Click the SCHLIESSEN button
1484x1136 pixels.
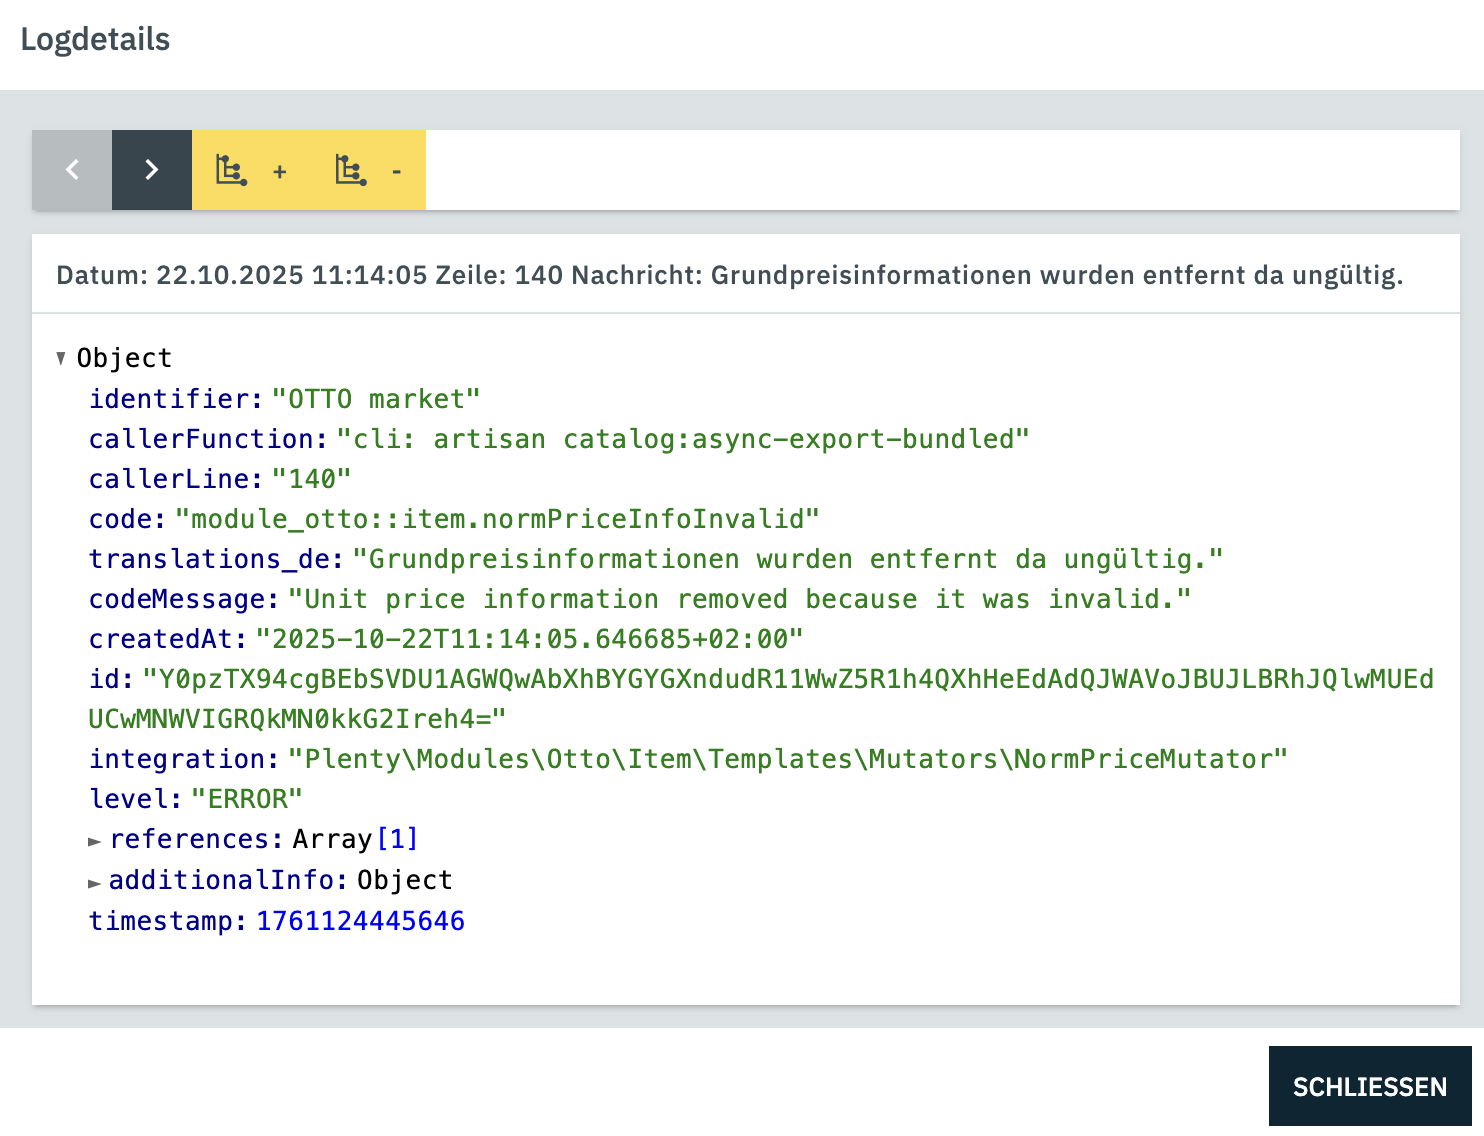[x=1369, y=1086]
